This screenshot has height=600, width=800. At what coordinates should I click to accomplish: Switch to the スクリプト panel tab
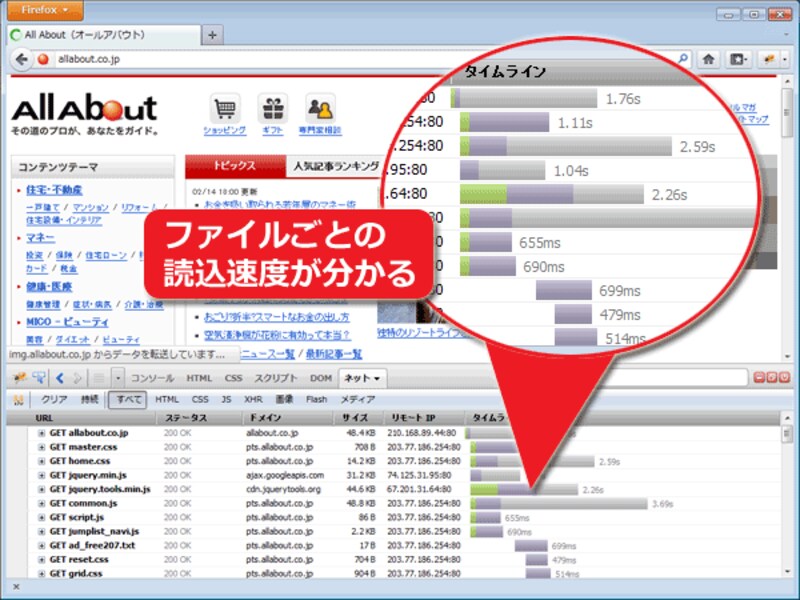point(276,378)
